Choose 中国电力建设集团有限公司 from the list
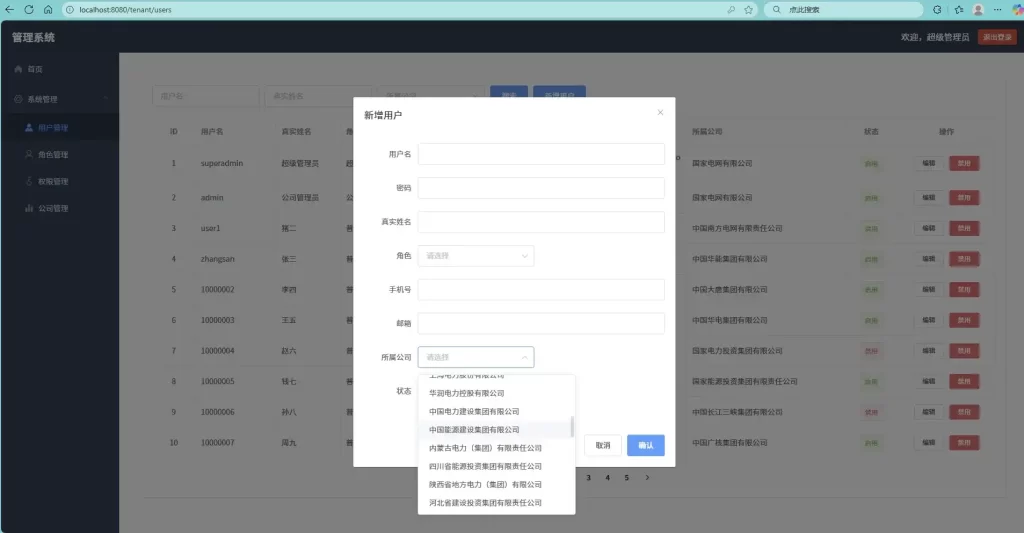Image resolution: width=1024 pixels, height=533 pixels. point(496,412)
